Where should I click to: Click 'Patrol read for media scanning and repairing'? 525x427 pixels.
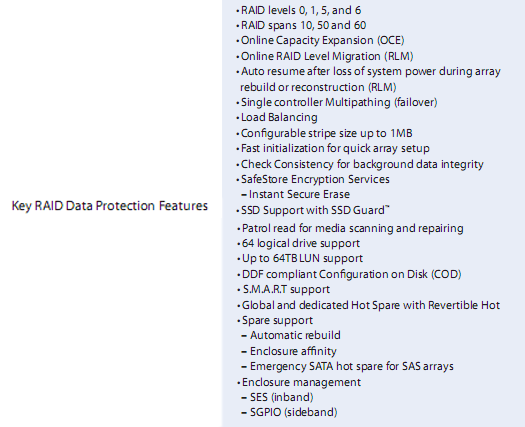pyautogui.click(x=351, y=228)
